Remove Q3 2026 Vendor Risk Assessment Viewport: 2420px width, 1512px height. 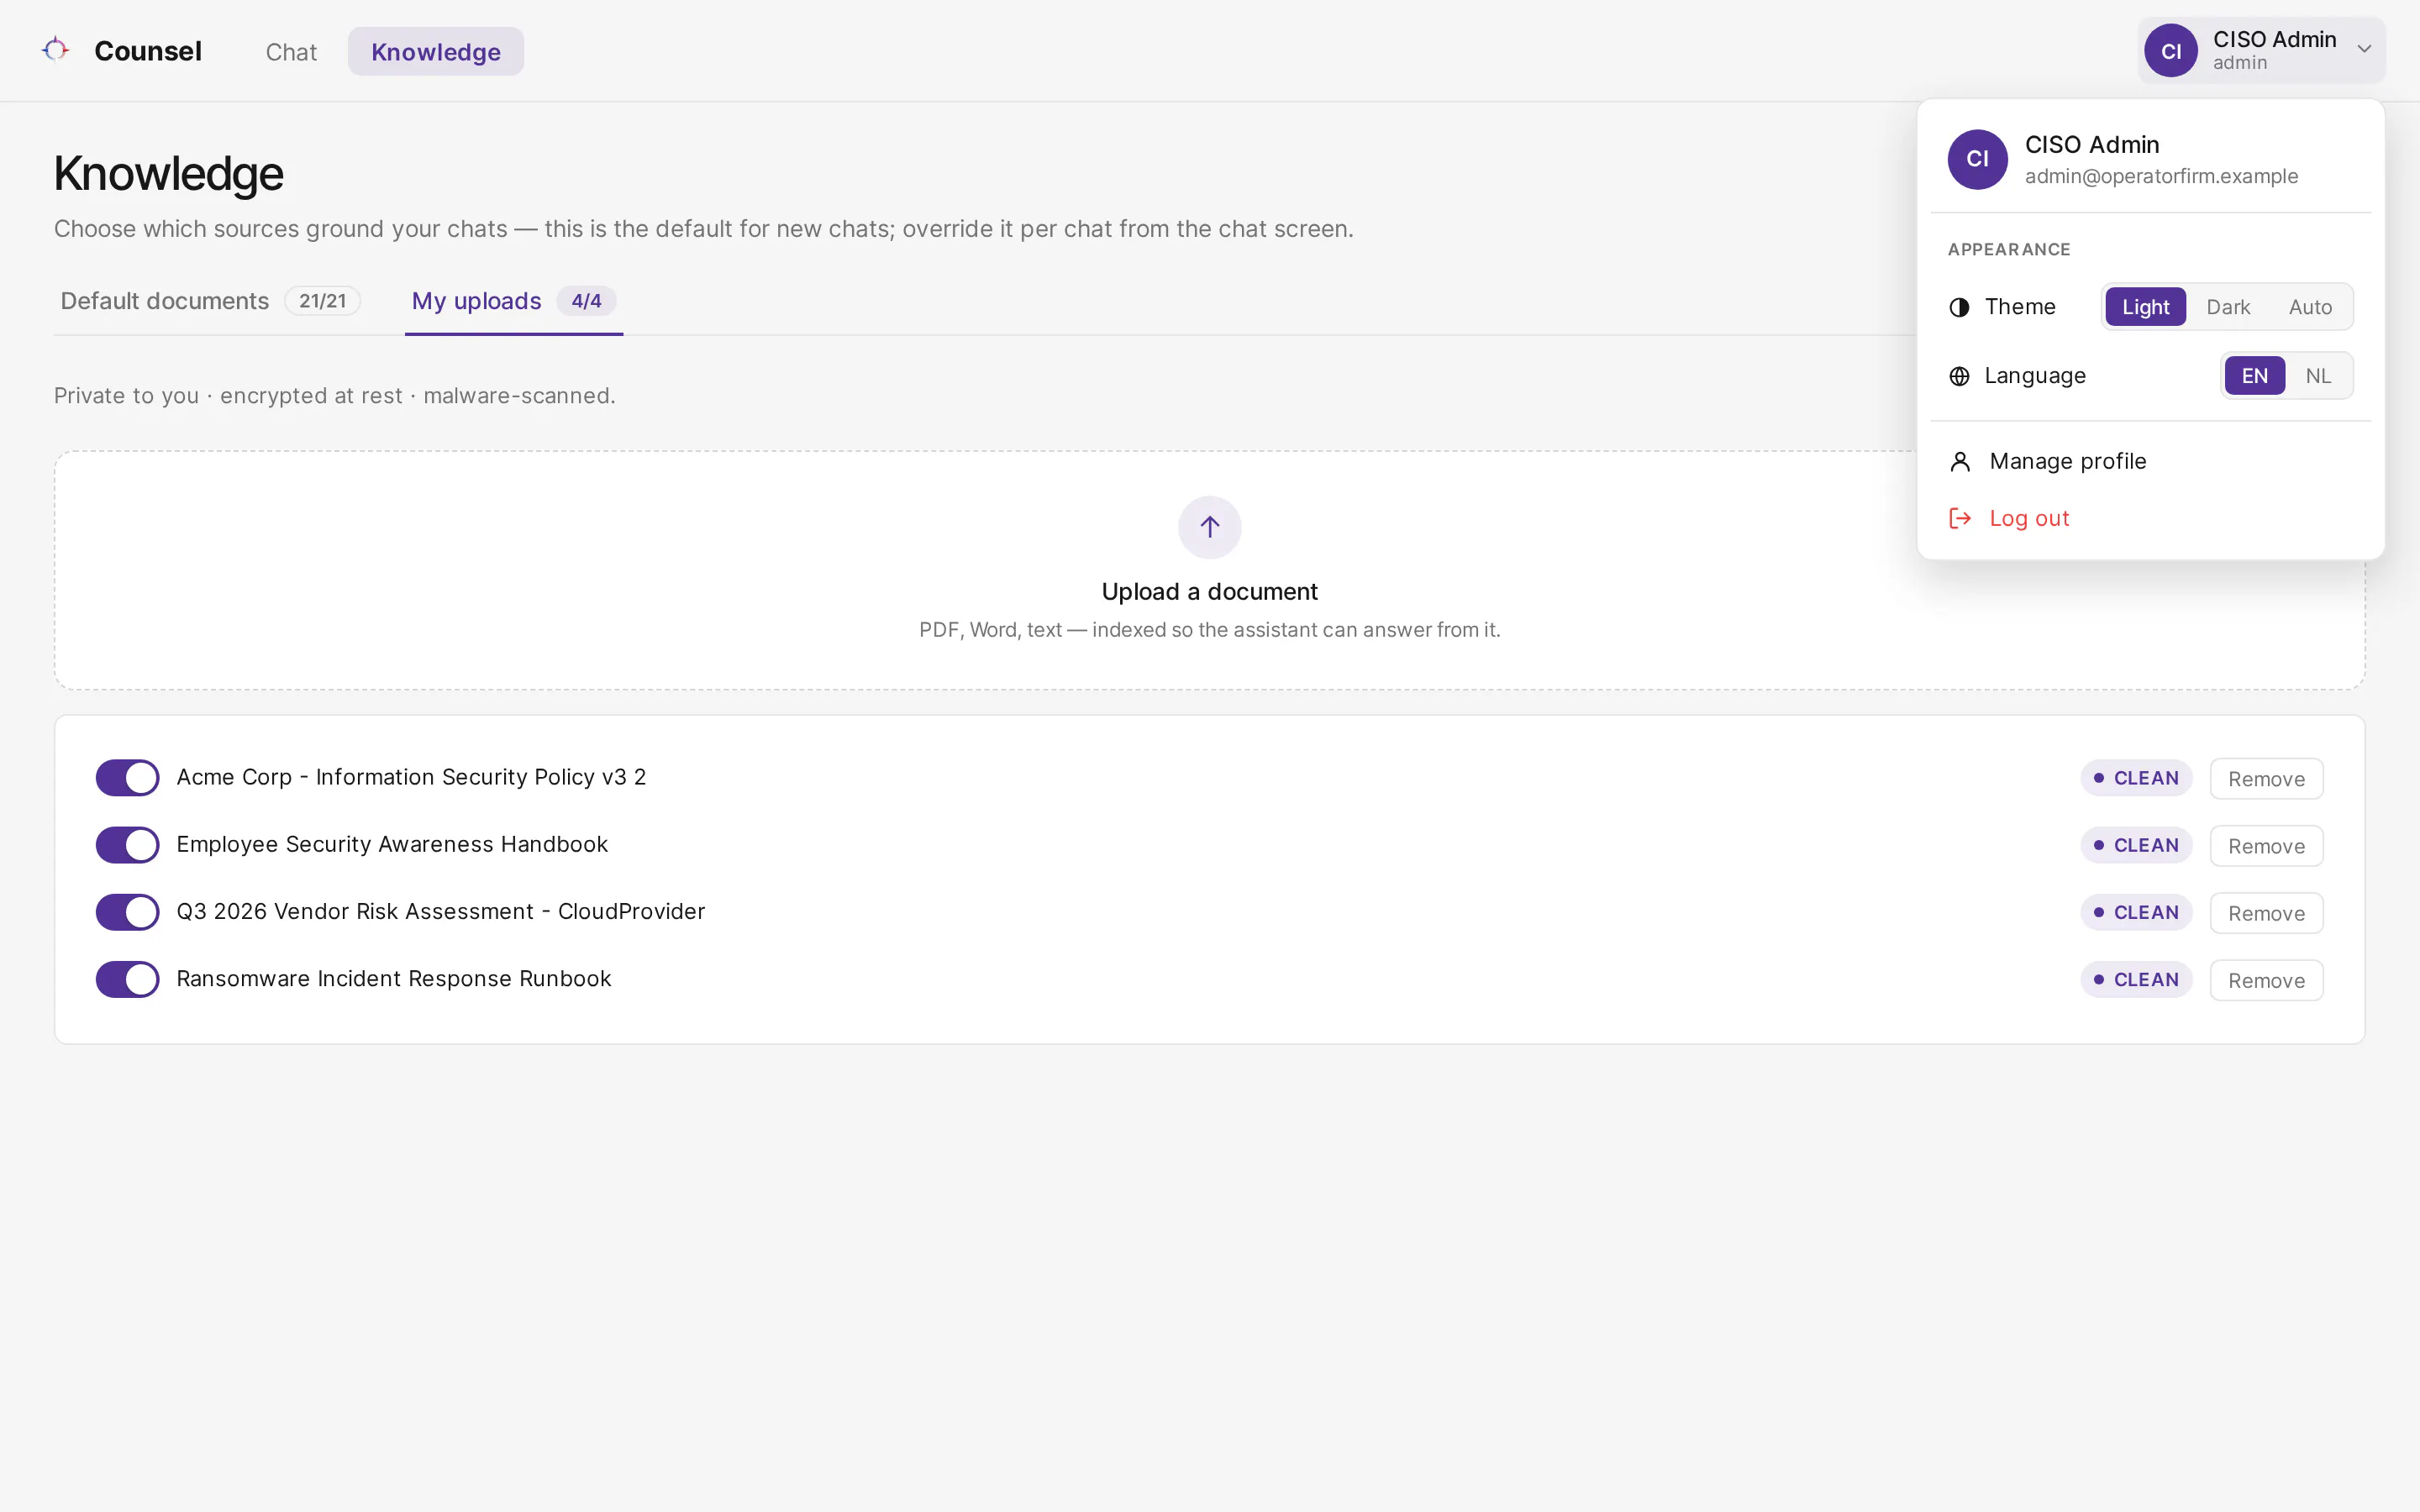coord(2266,913)
